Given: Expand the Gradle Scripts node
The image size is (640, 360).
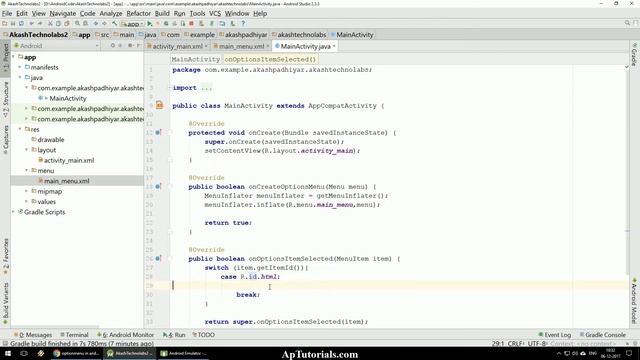Looking at the screenshot, I should click(x=13, y=212).
